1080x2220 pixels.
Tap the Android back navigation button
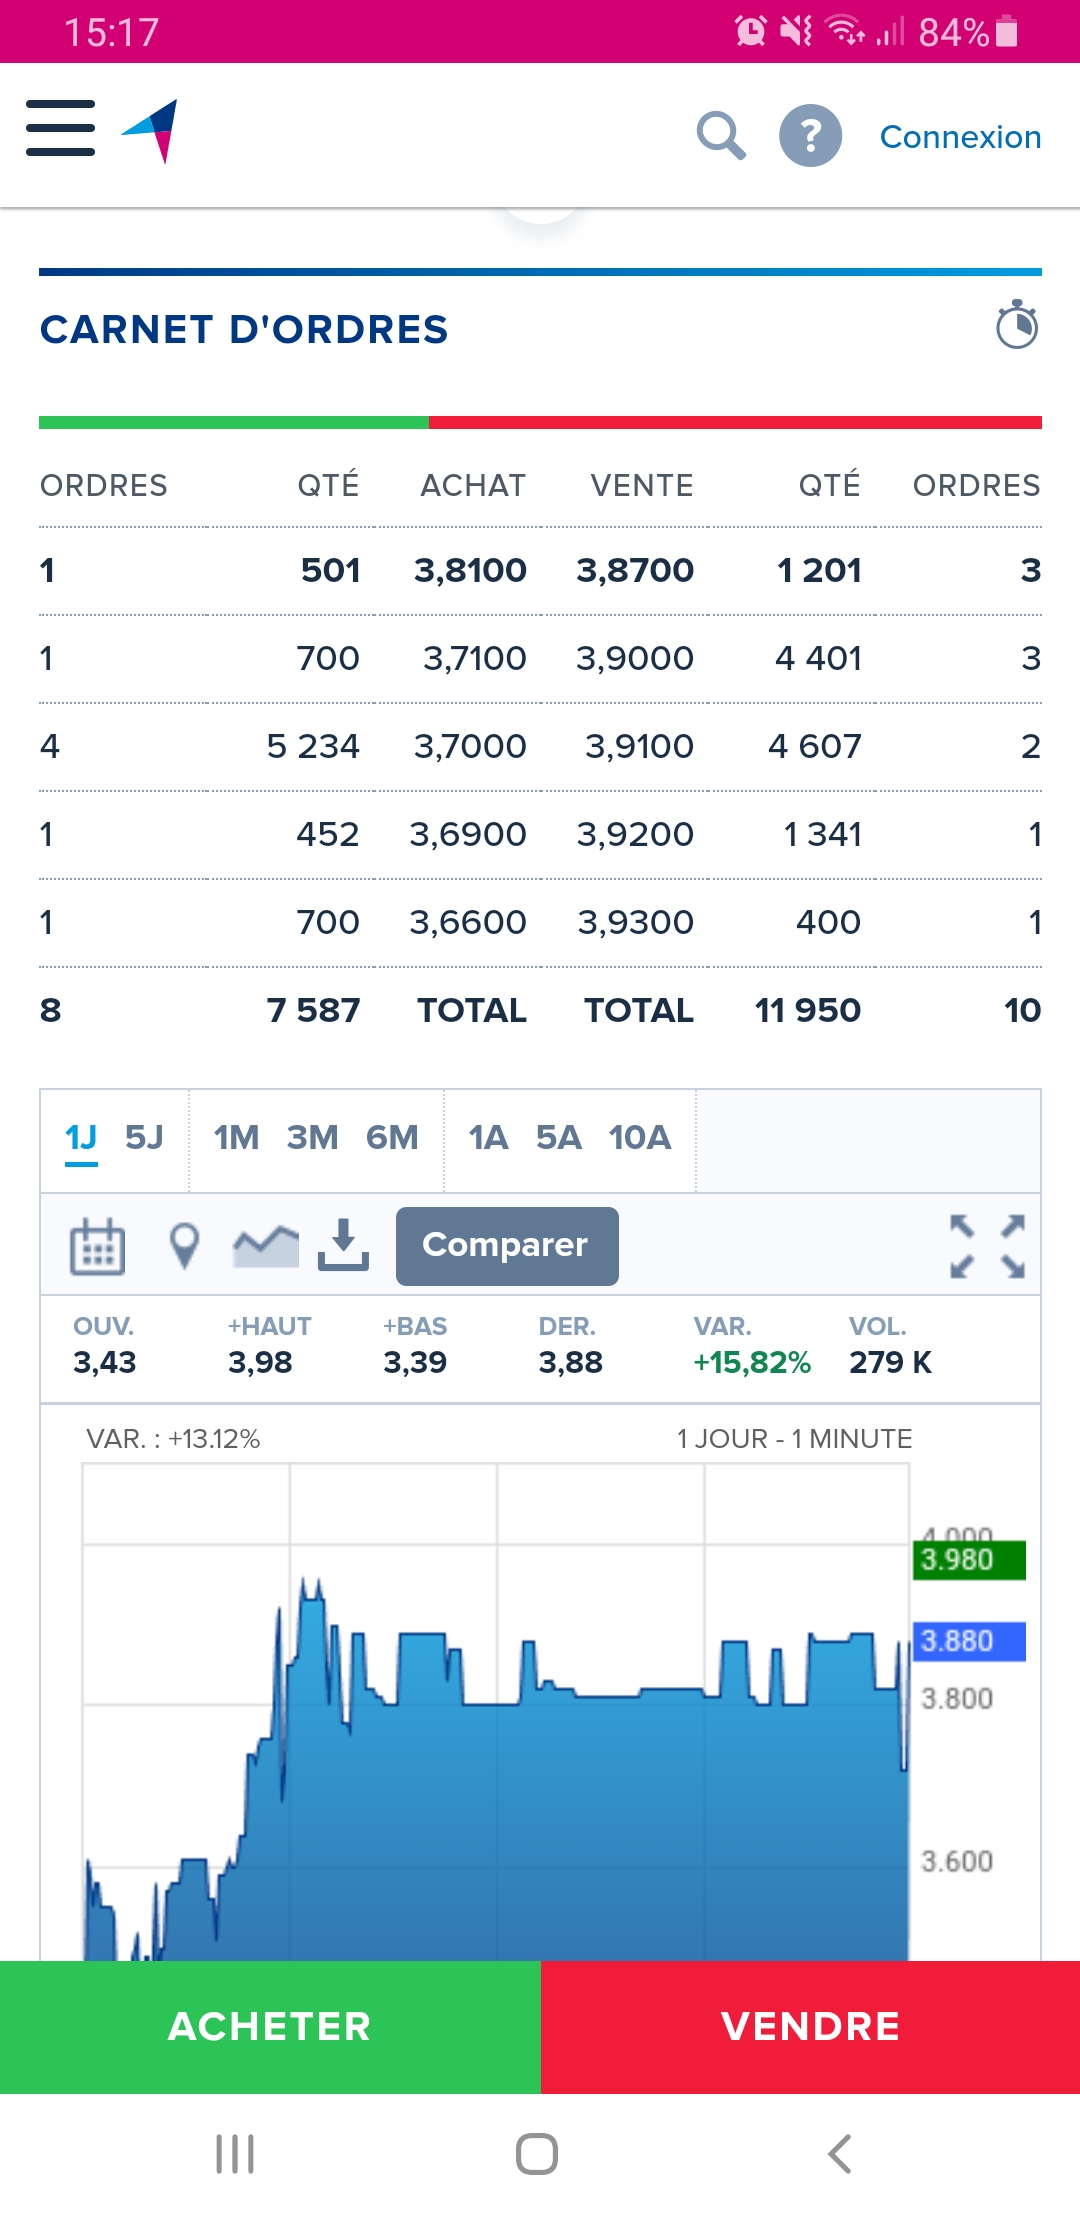(840, 2154)
